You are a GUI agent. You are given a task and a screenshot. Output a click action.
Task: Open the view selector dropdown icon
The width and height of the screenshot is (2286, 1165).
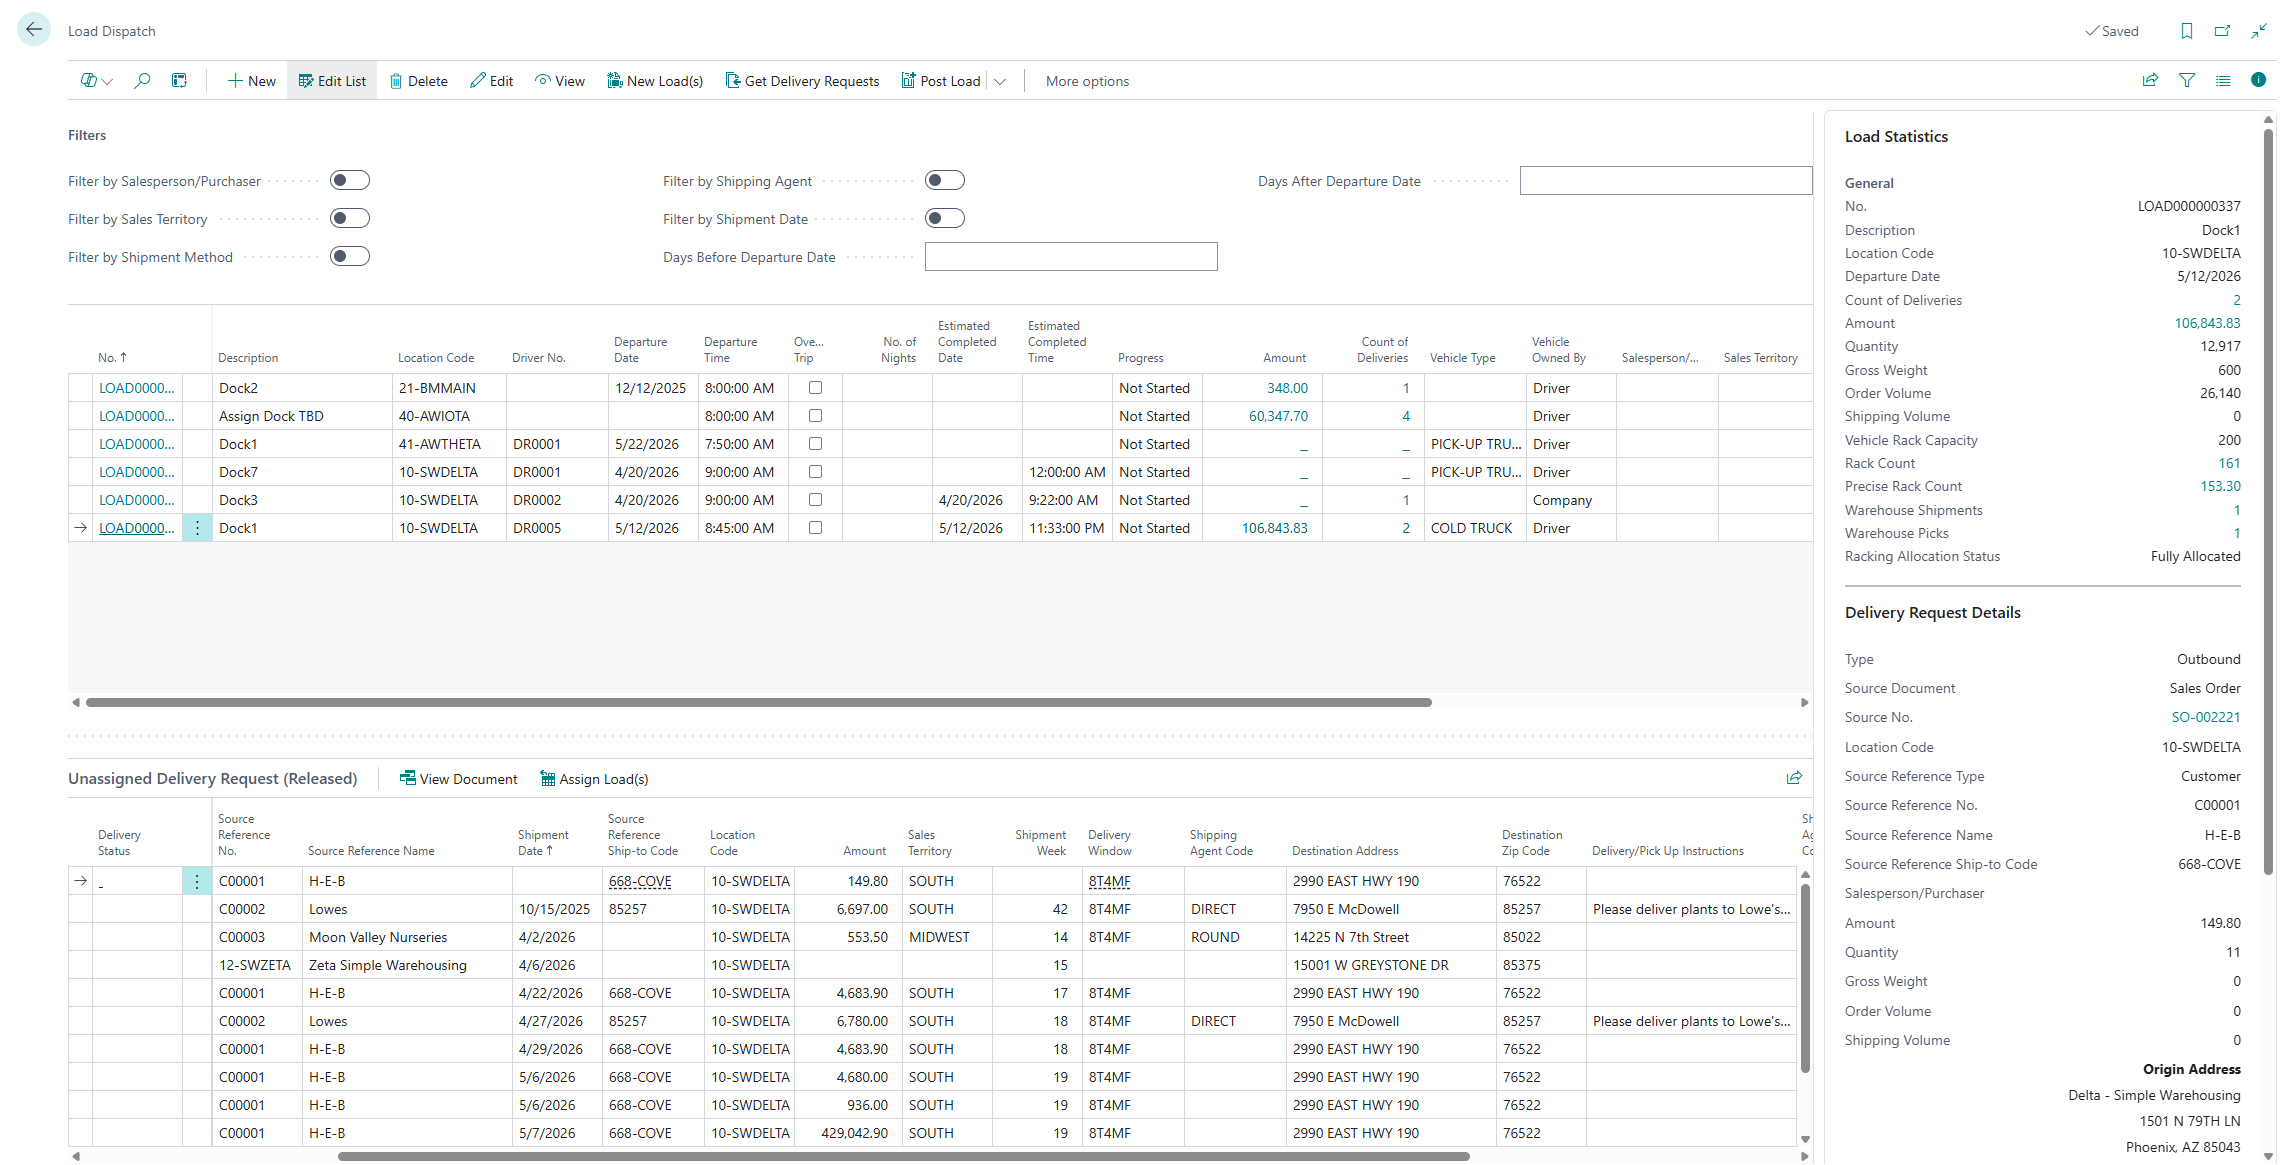click(x=96, y=81)
